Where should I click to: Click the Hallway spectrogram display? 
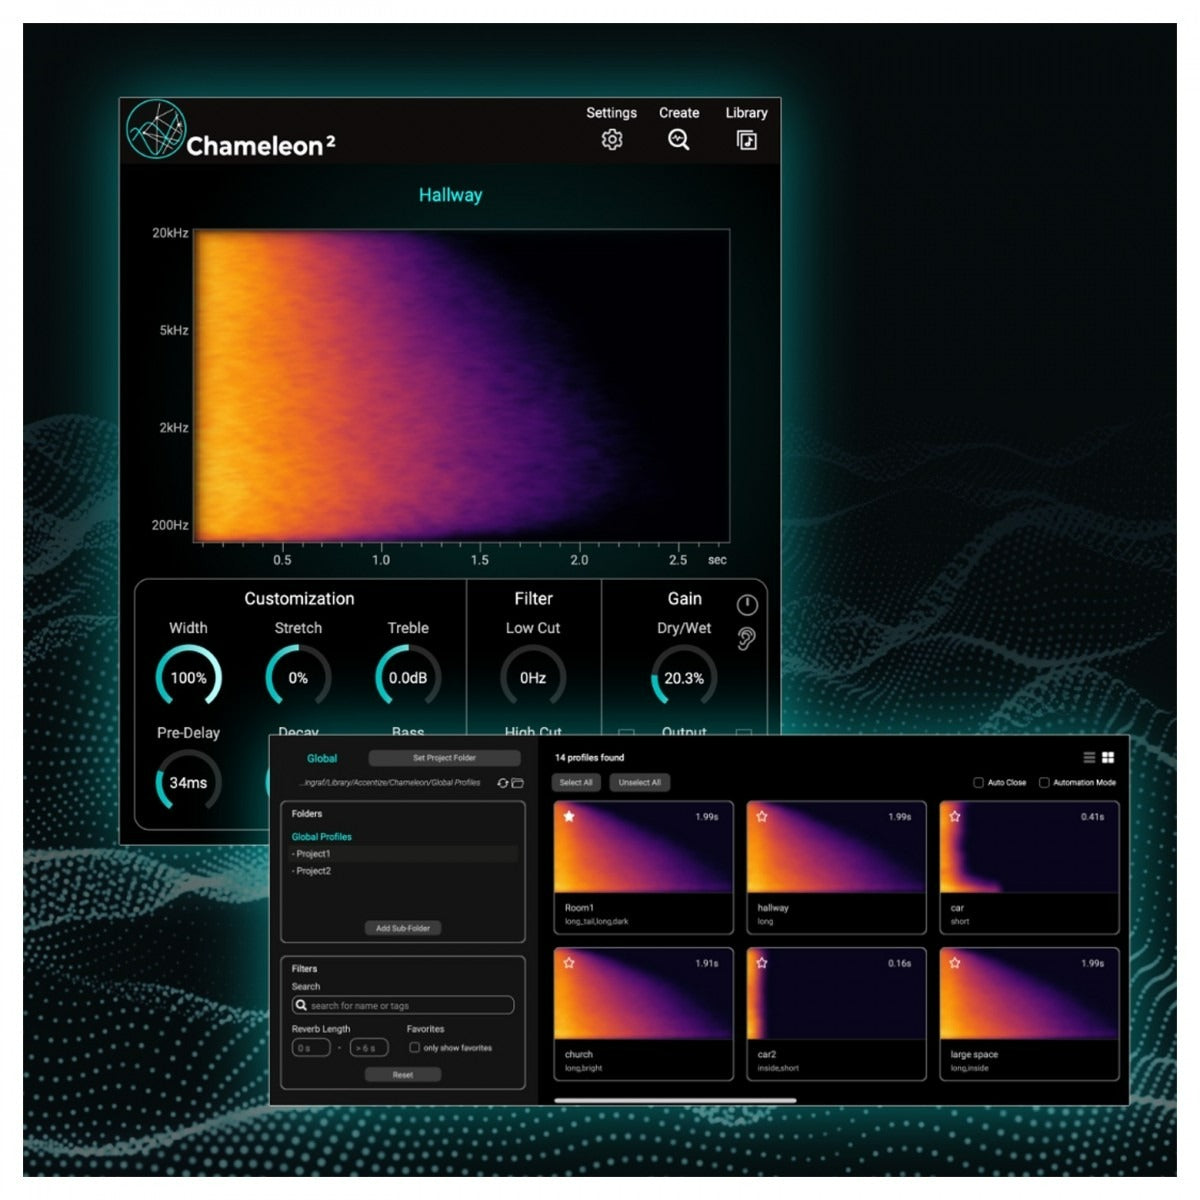coord(462,386)
